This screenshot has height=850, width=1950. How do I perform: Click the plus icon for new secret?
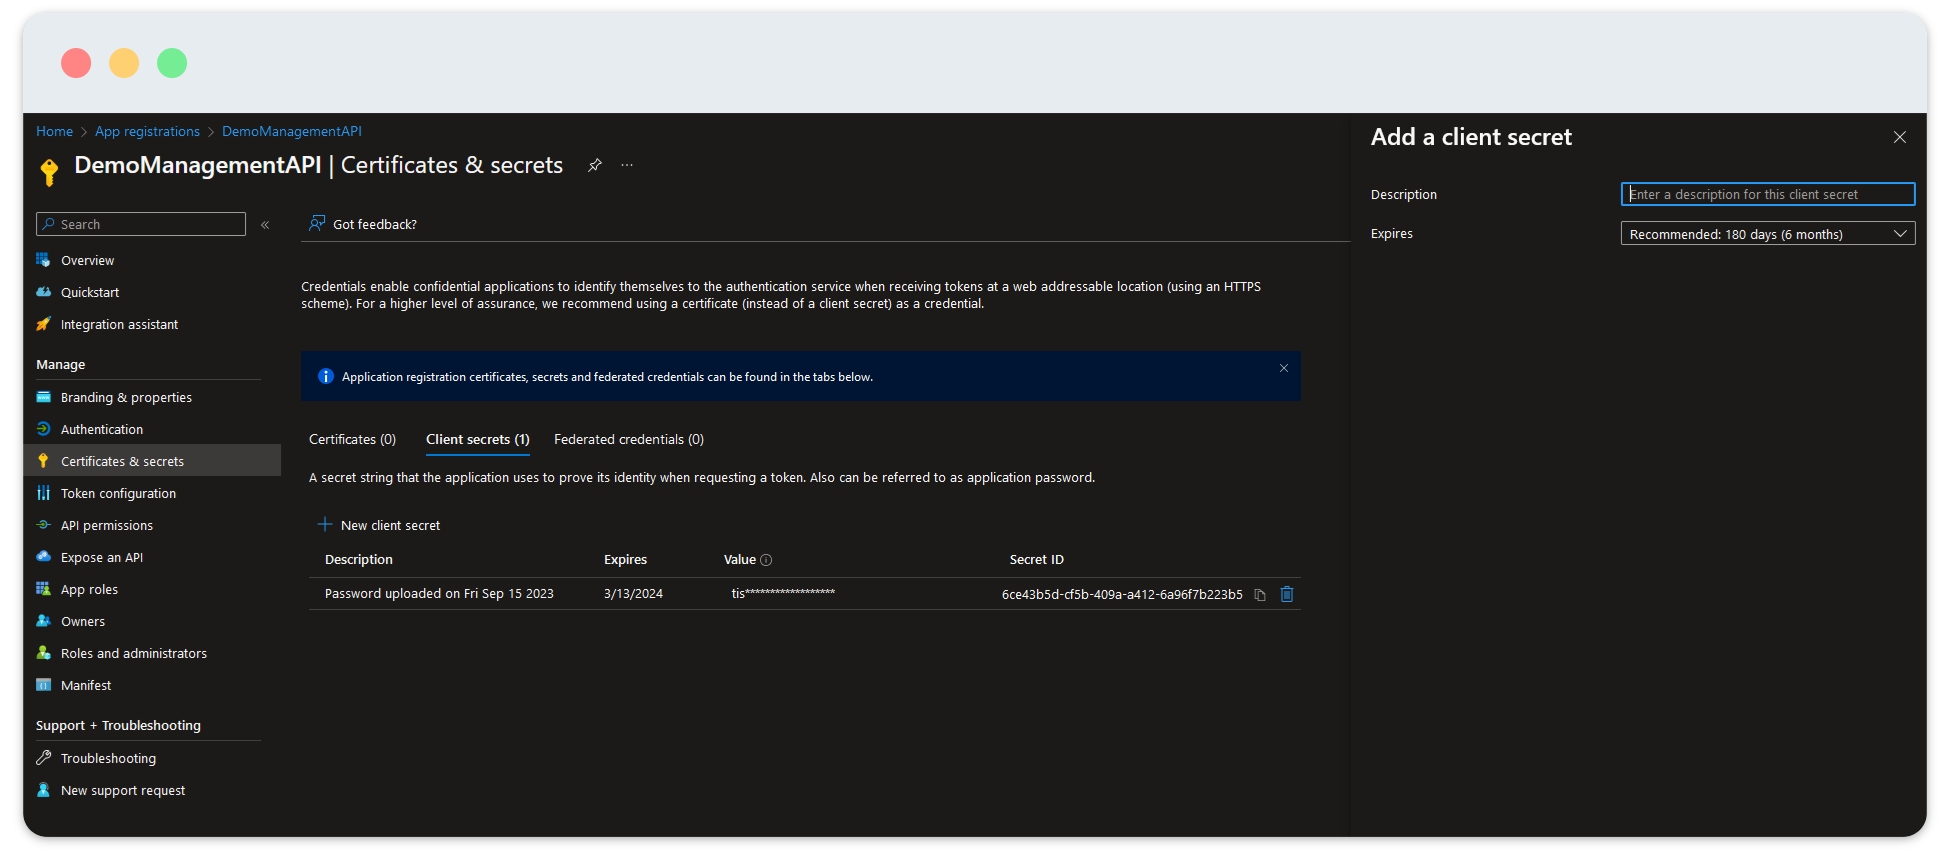coord(324,525)
